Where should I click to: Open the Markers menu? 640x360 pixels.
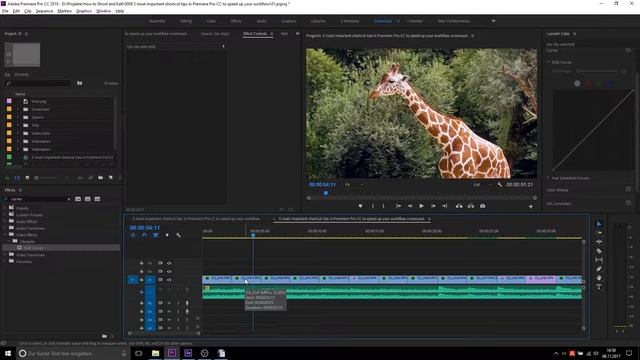click(64, 11)
